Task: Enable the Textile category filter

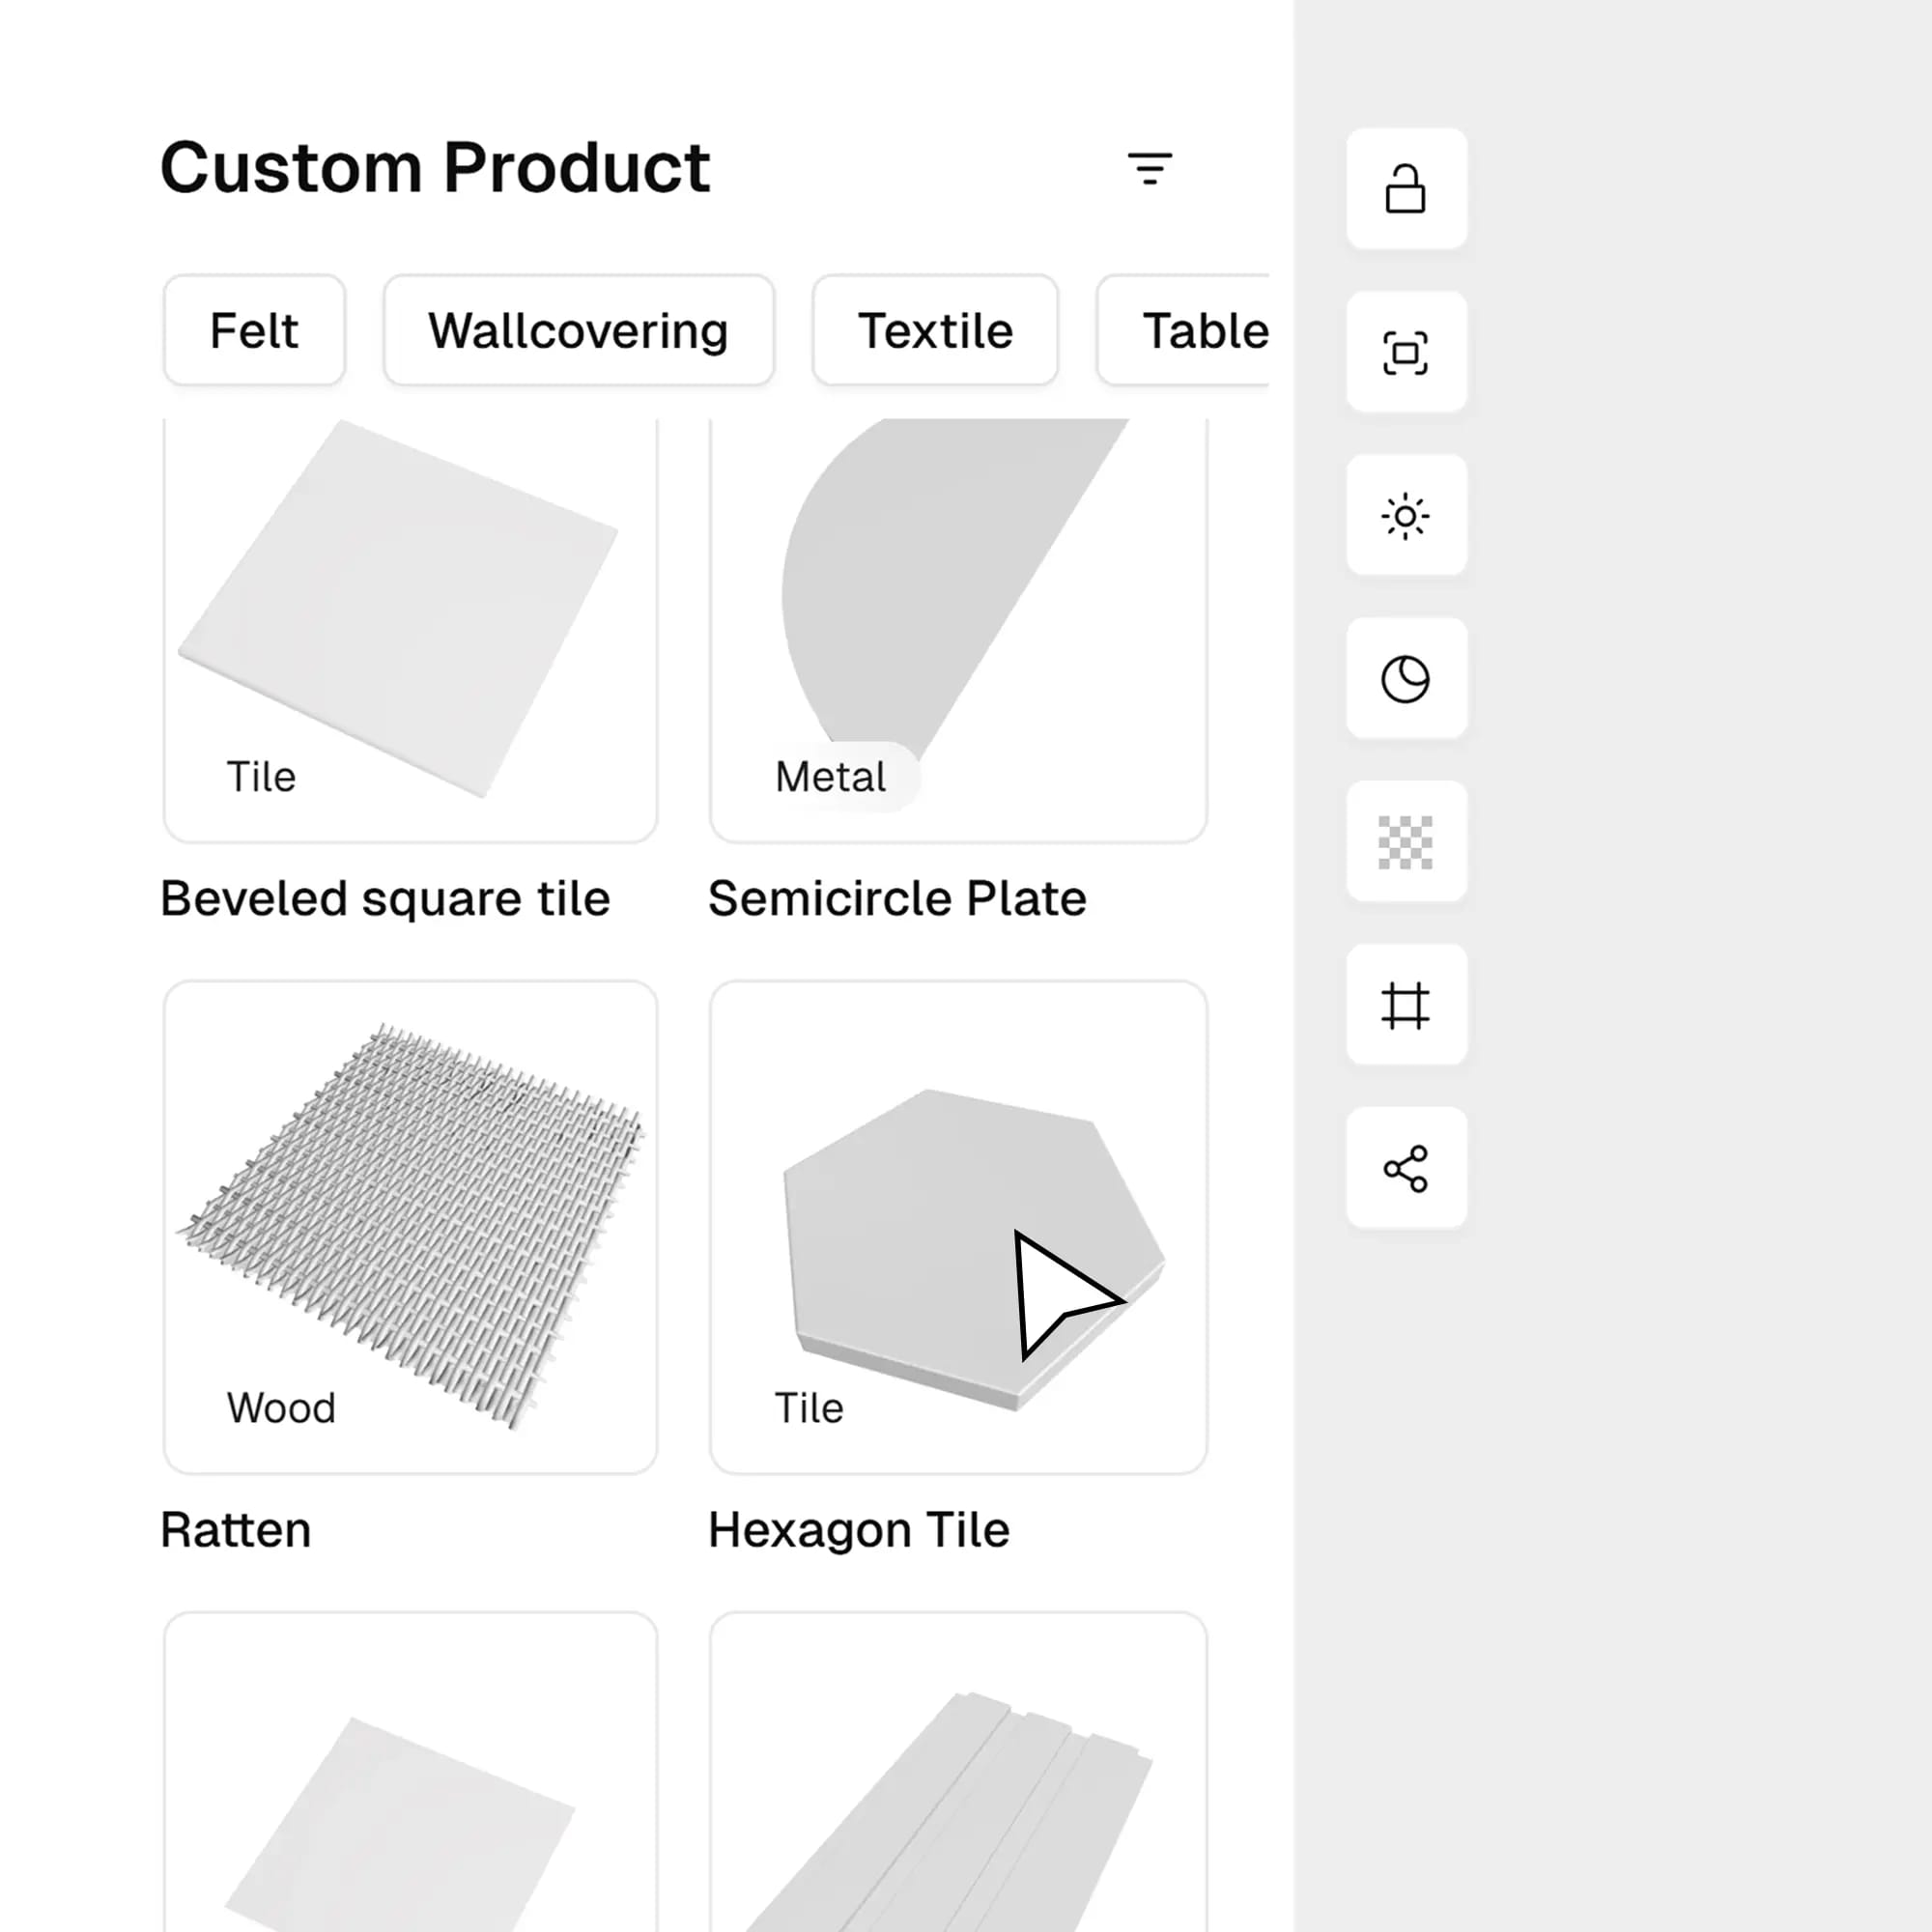Action: click(934, 330)
